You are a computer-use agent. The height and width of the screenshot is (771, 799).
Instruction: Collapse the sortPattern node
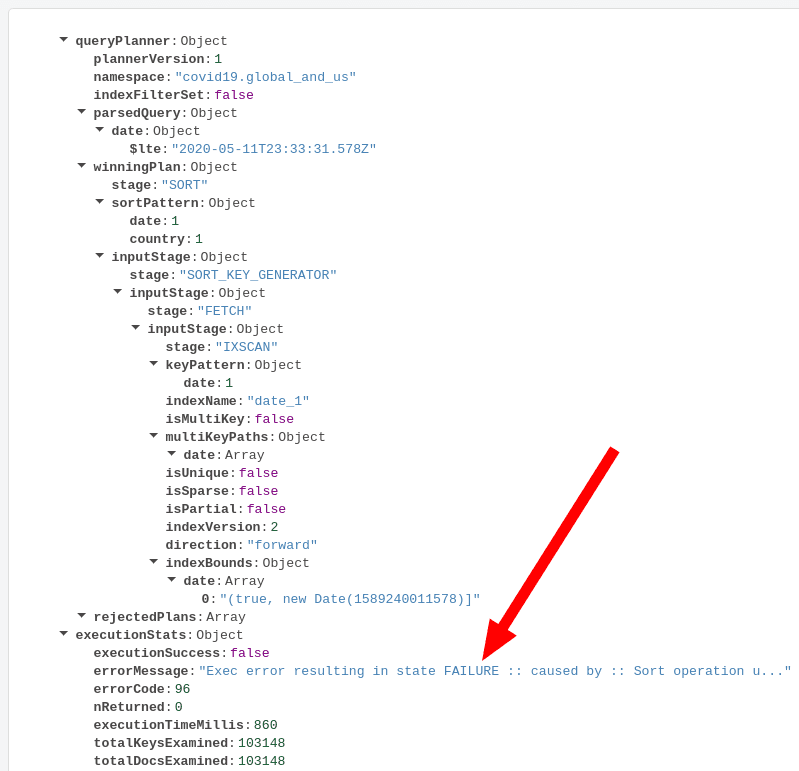click(x=100, y=202)
